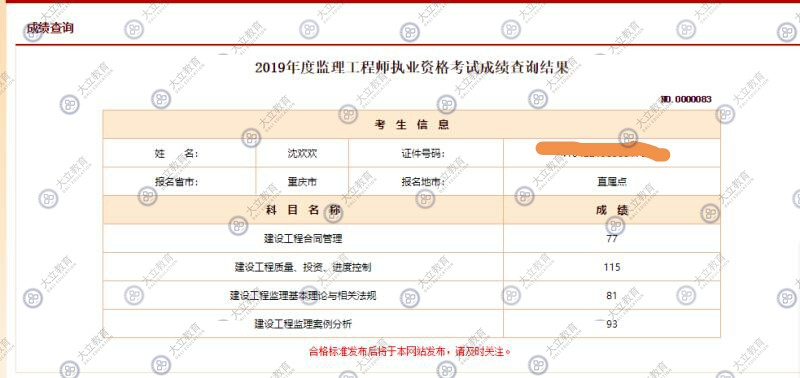Click the 姓名 label cell
Image resolution: width=800 pixels, height=378 pixels.
tap(179, 153)
